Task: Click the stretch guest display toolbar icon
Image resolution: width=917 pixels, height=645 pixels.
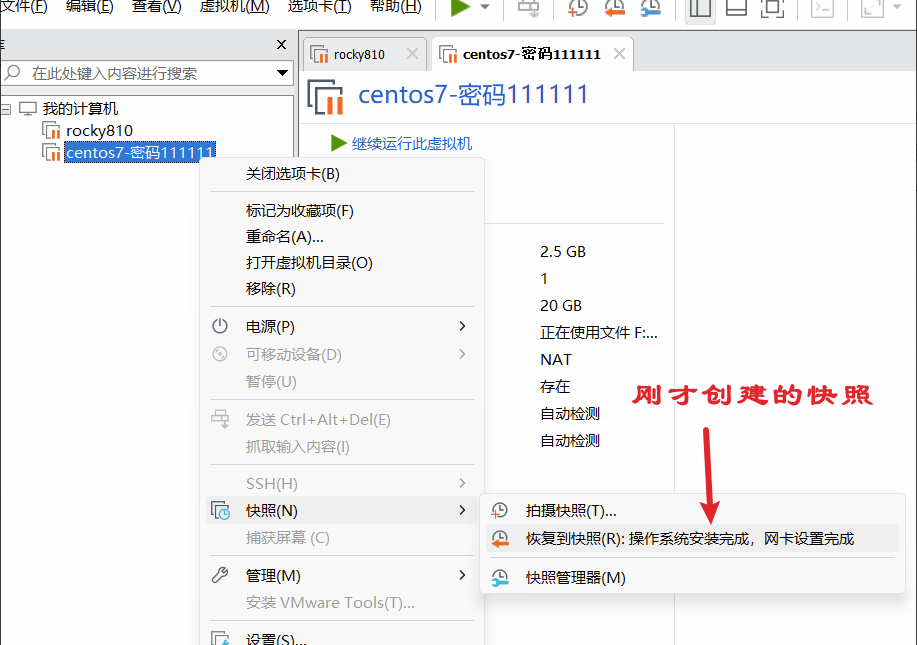Action: coord(872,8)
